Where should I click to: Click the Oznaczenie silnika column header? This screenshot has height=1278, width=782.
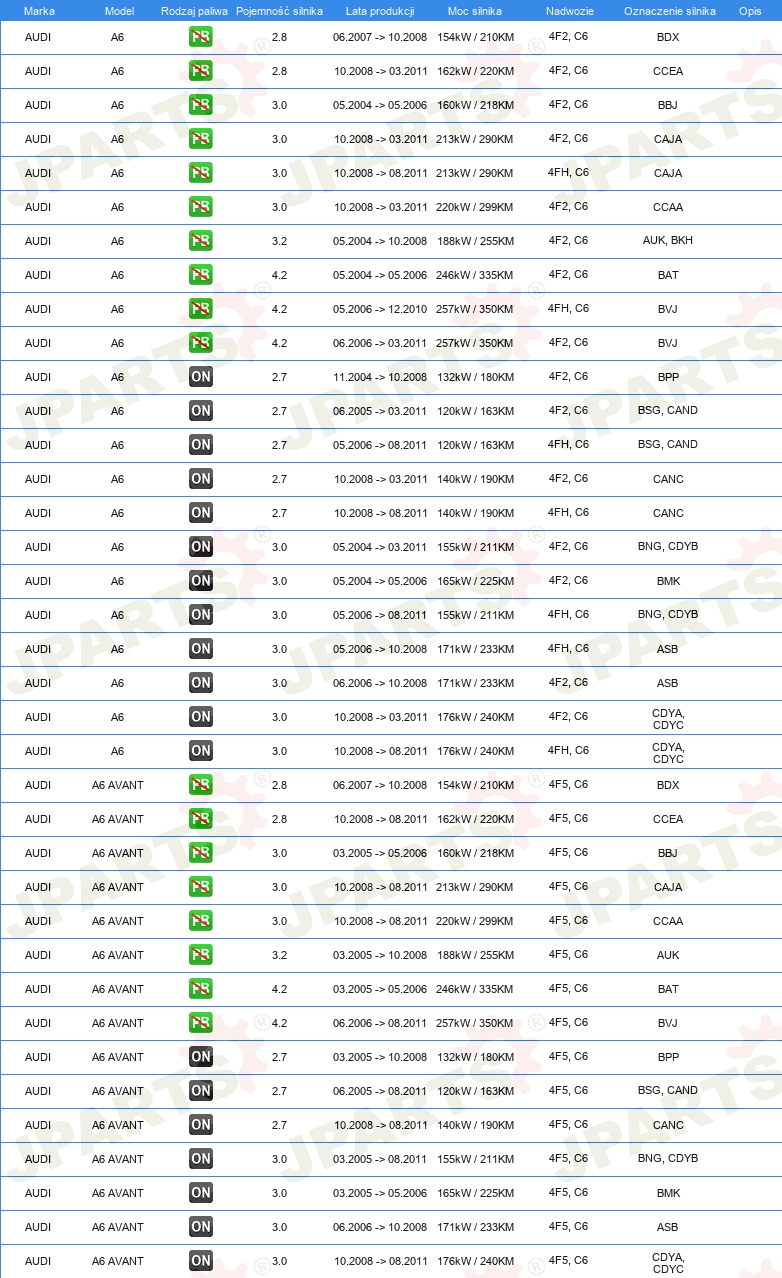tap(670, 11)
